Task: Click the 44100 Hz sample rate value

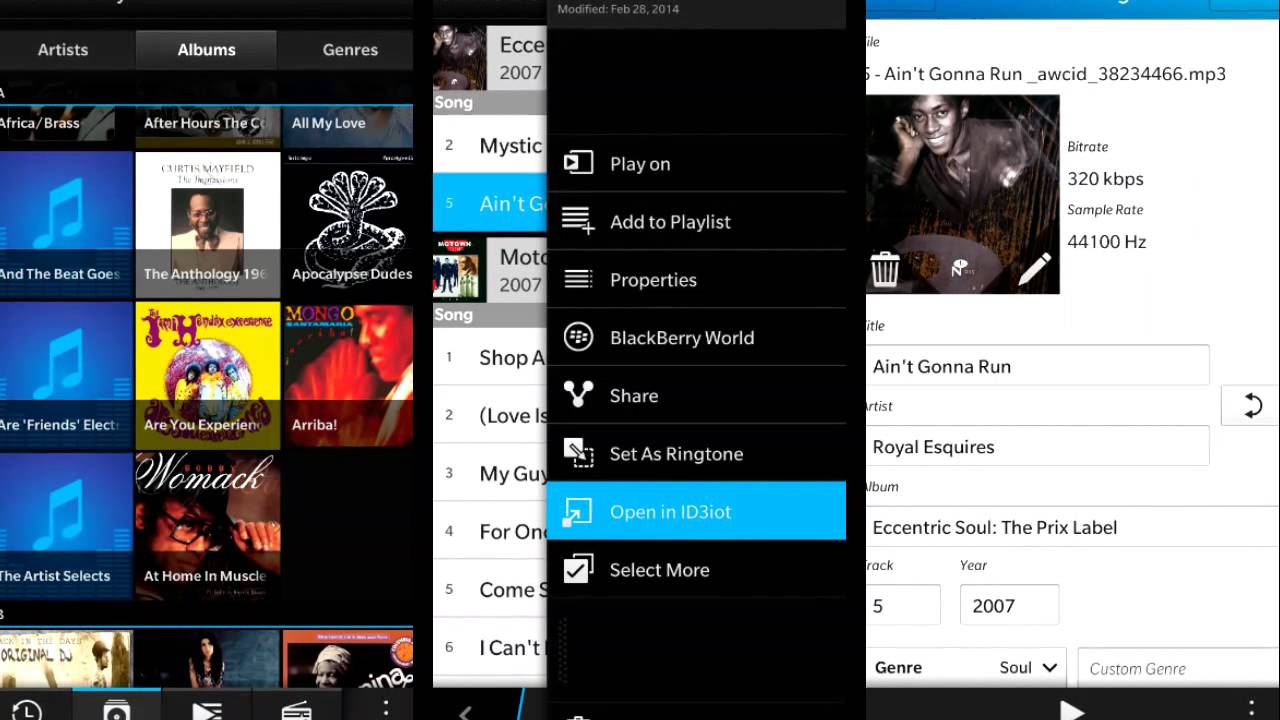Action: tap(1107, 242)
